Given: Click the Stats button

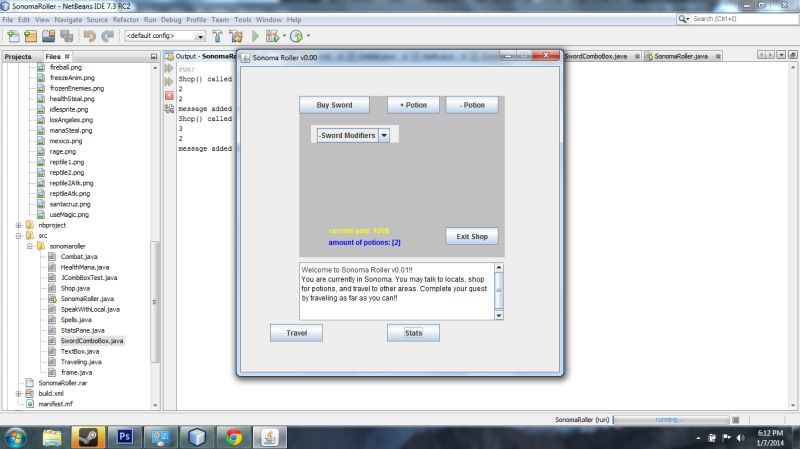Looking at the screenshot, I should 413,333.
